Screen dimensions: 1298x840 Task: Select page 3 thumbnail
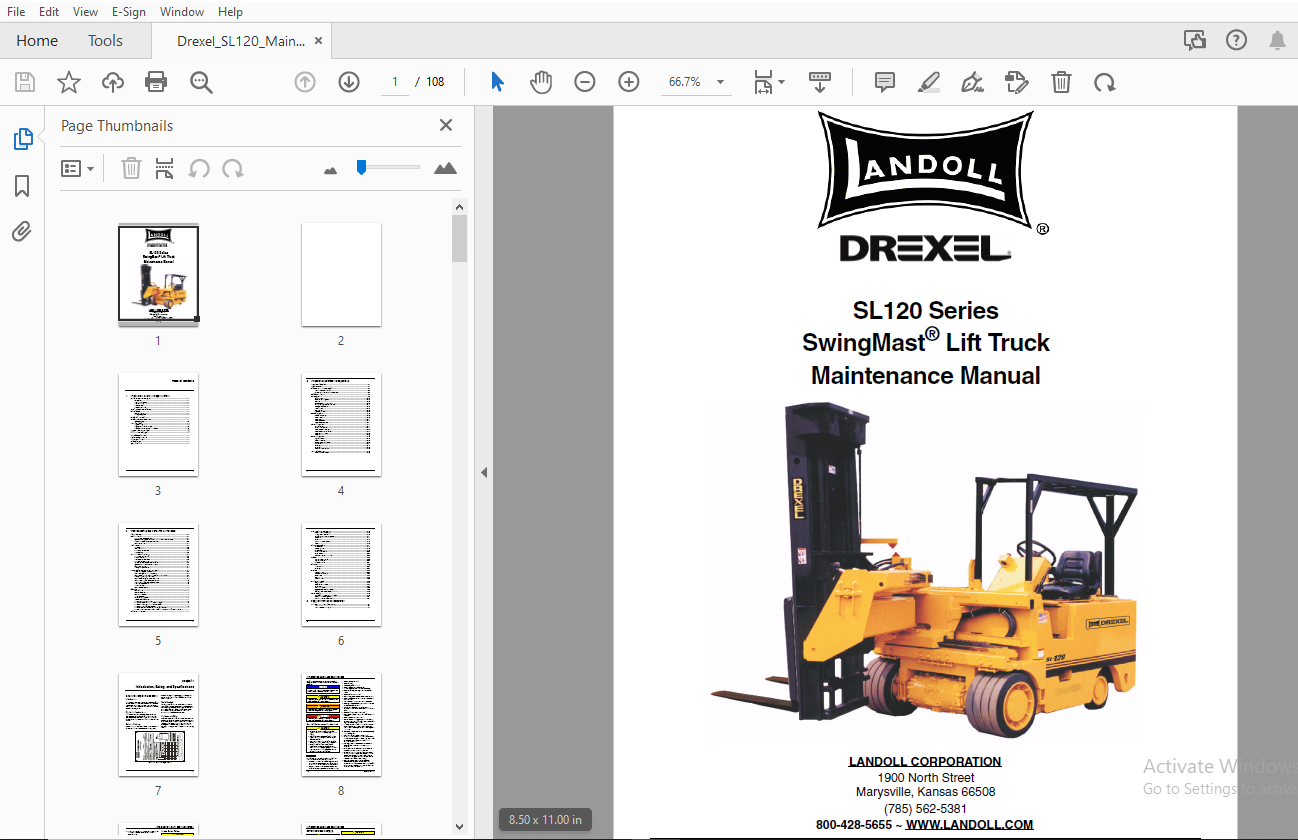coord(158,425)
